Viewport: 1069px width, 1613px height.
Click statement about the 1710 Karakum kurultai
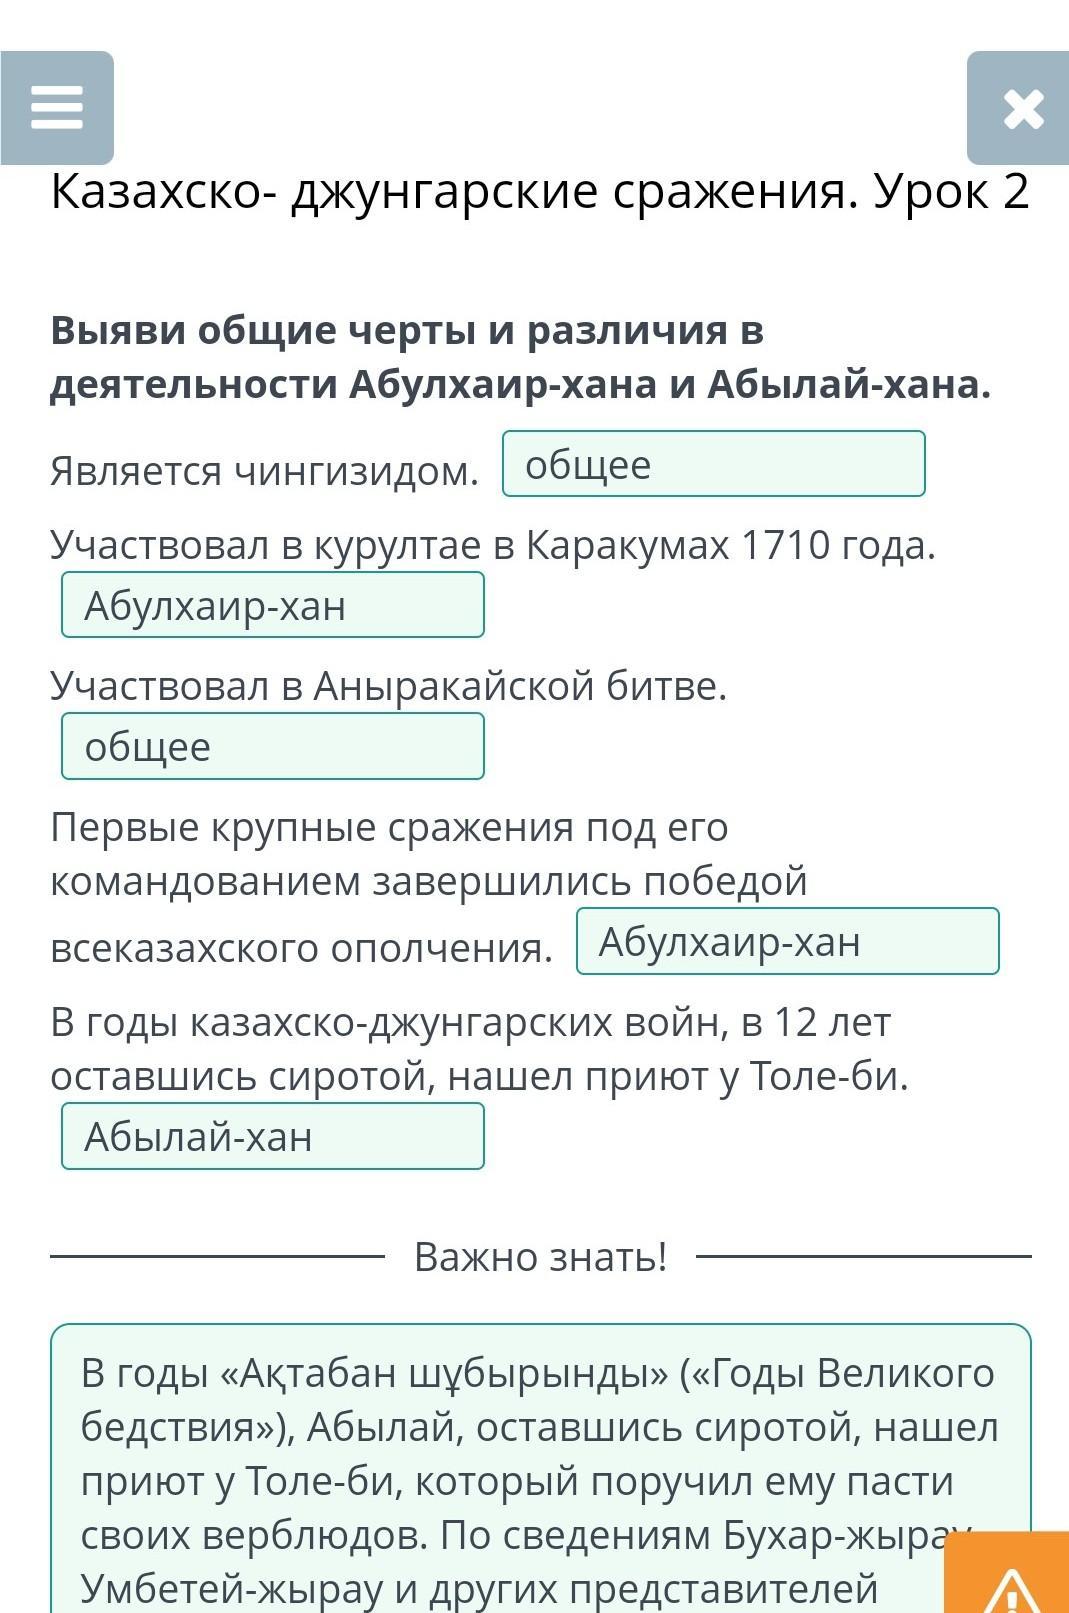(493, 545)
